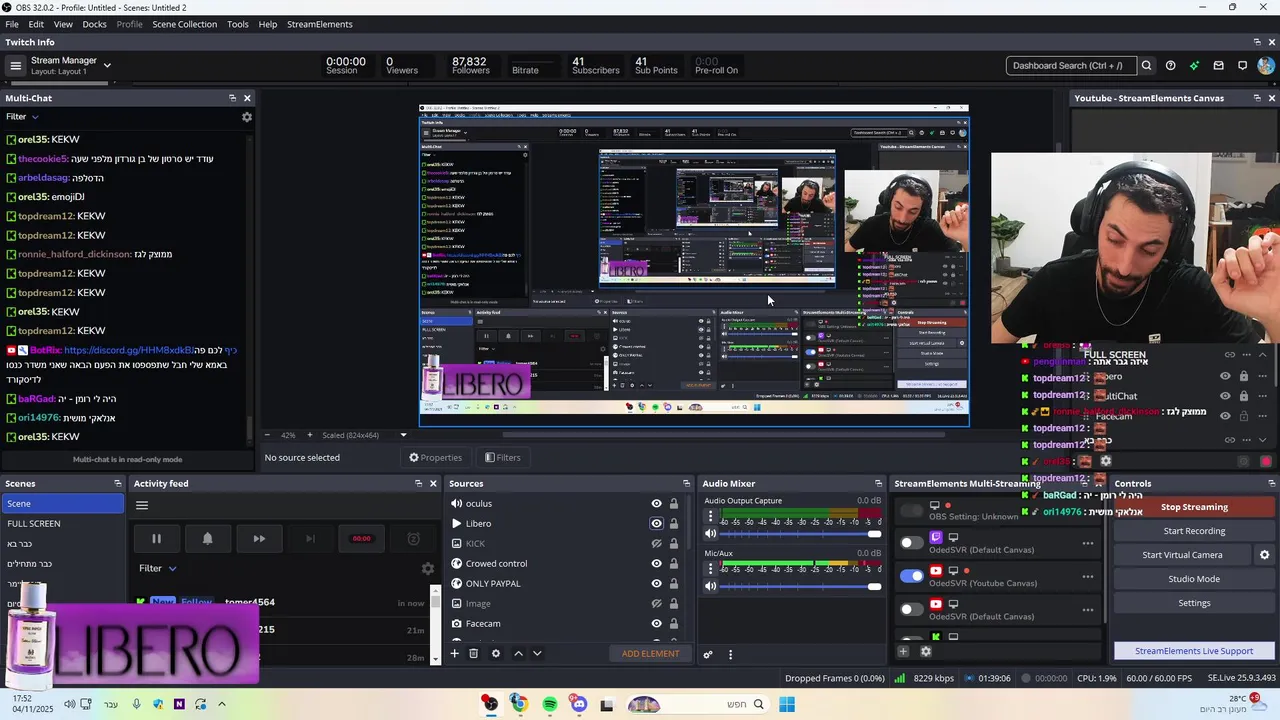Expand the Stream Manager layout dropdown
1280x720 pixels.
(x=107, y=66)
